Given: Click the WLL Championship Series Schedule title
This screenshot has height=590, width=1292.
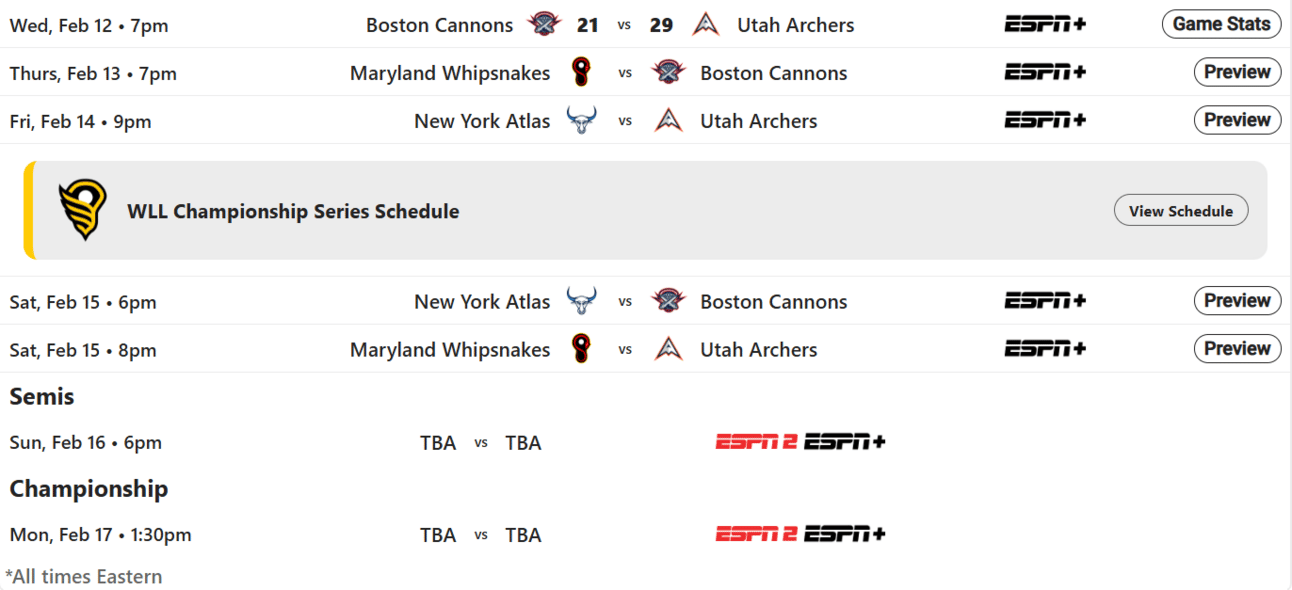Looking at the screenshot, I should coord(293,211).
